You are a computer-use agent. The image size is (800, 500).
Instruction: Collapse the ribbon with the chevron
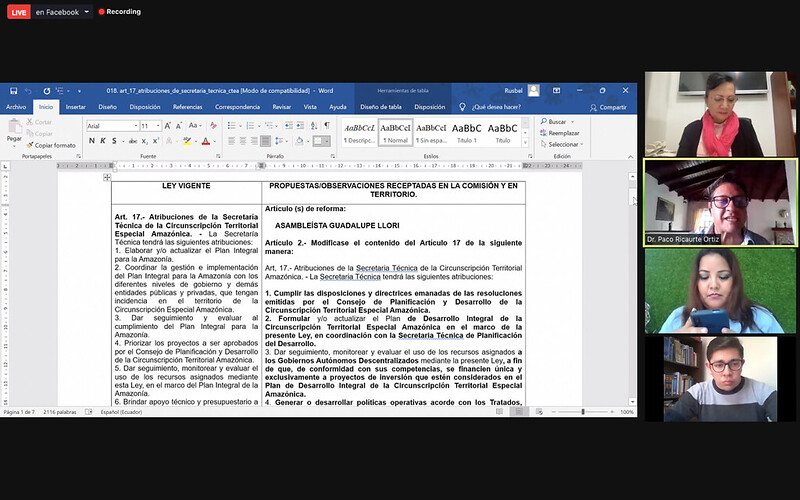tap(631, 157)
